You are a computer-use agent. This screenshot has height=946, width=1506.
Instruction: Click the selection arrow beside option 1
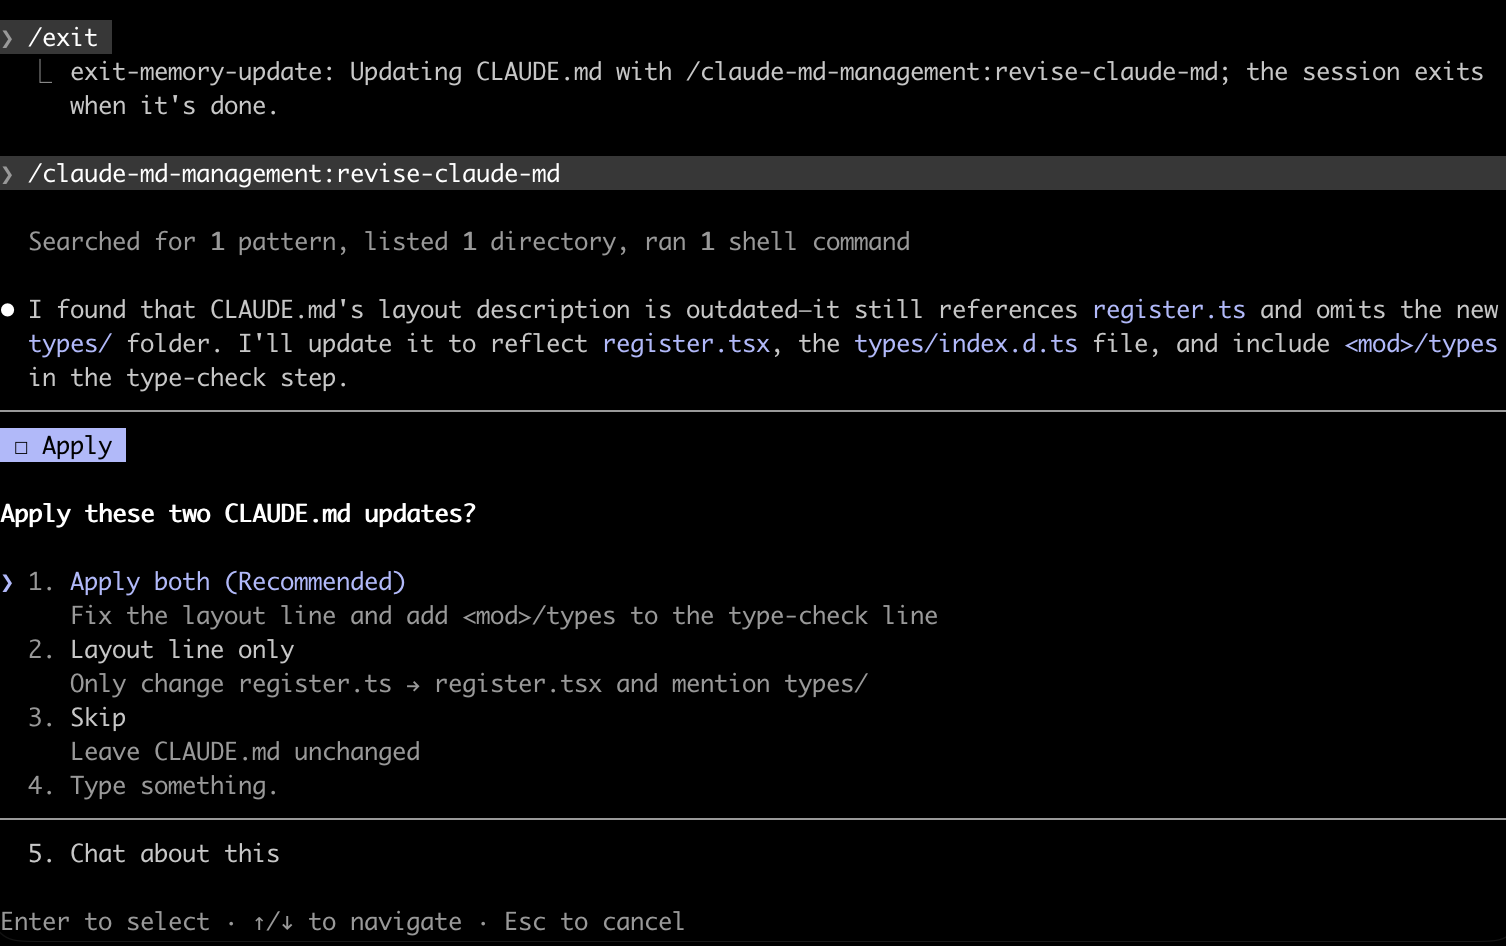pos(8,582)
